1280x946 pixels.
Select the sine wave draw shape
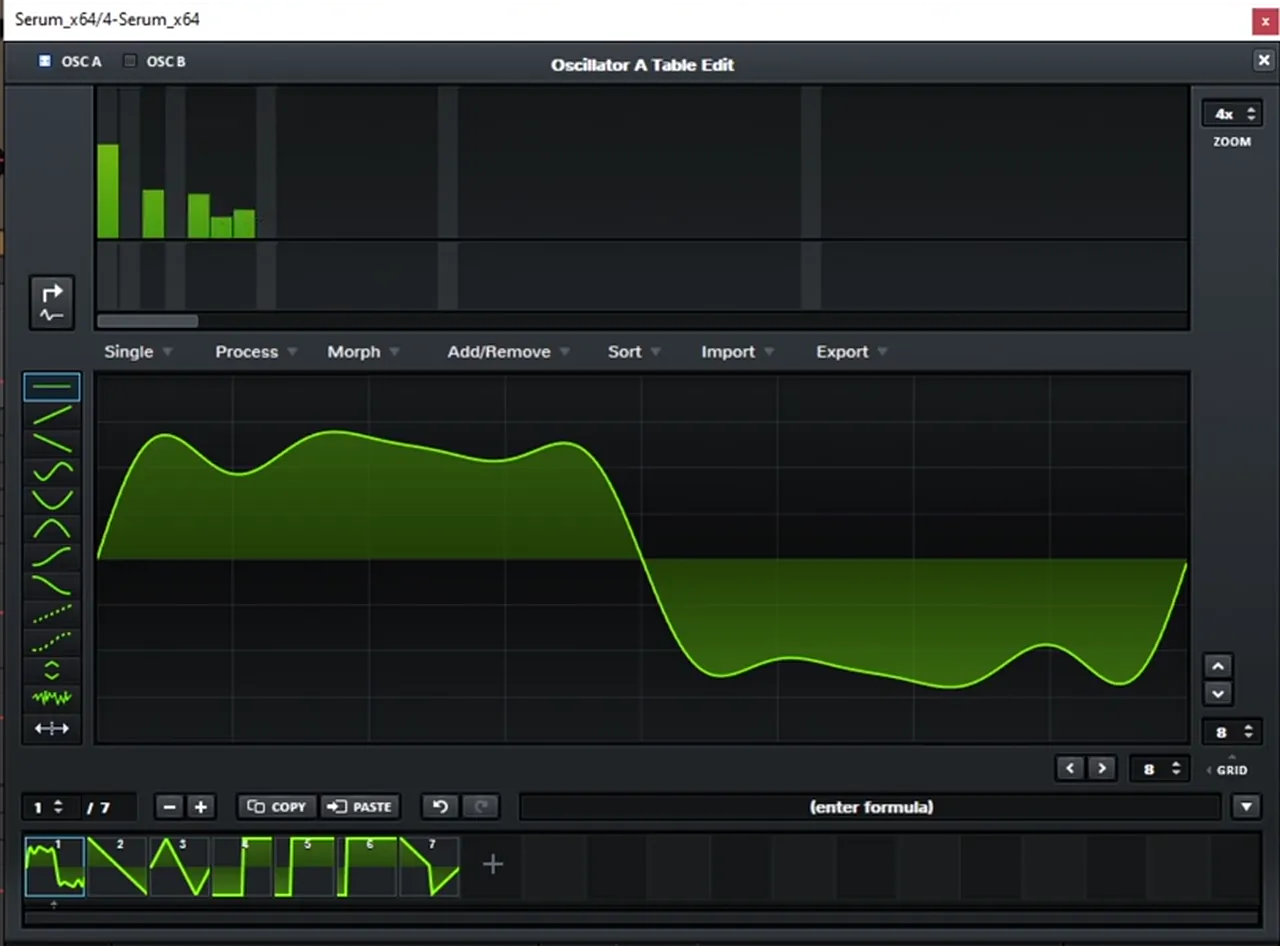click(x=52, y=471)
